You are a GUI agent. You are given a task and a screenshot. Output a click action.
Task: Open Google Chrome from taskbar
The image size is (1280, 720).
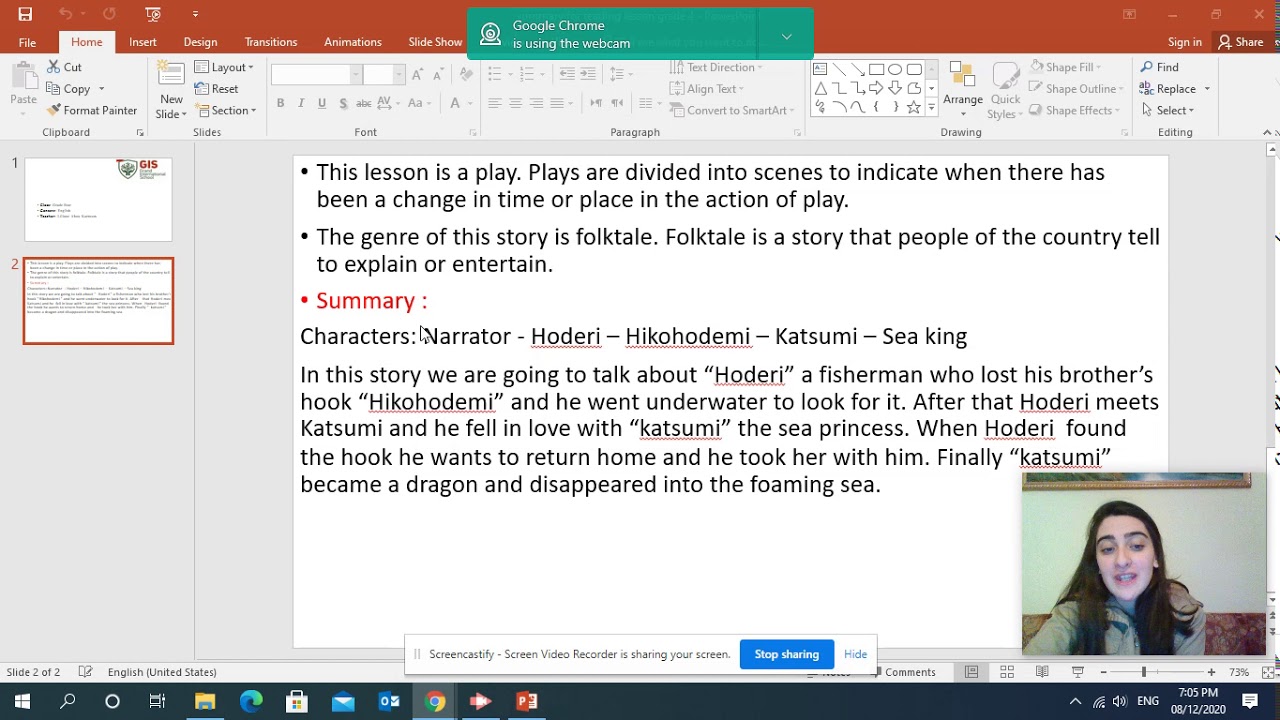tap(435, 701)
